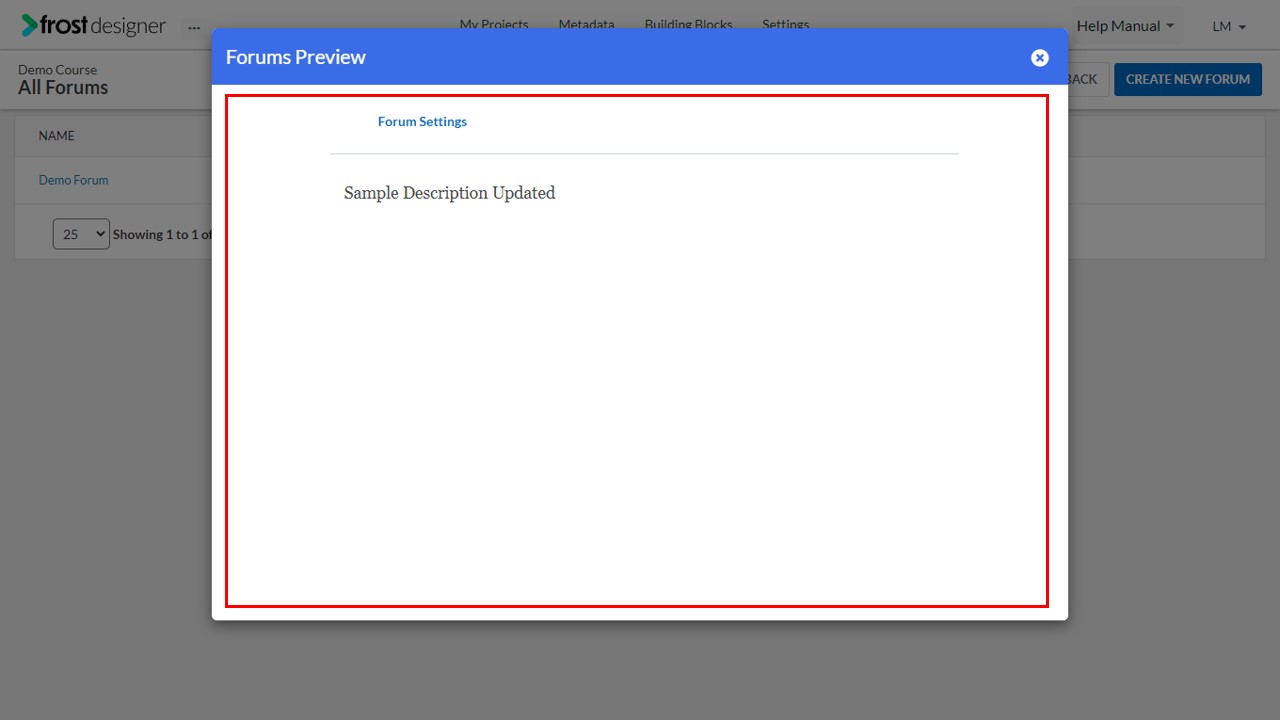This screenshot has width=1280, height=720.
Task: Click the frost designer logo
Action: pos(93,25)
